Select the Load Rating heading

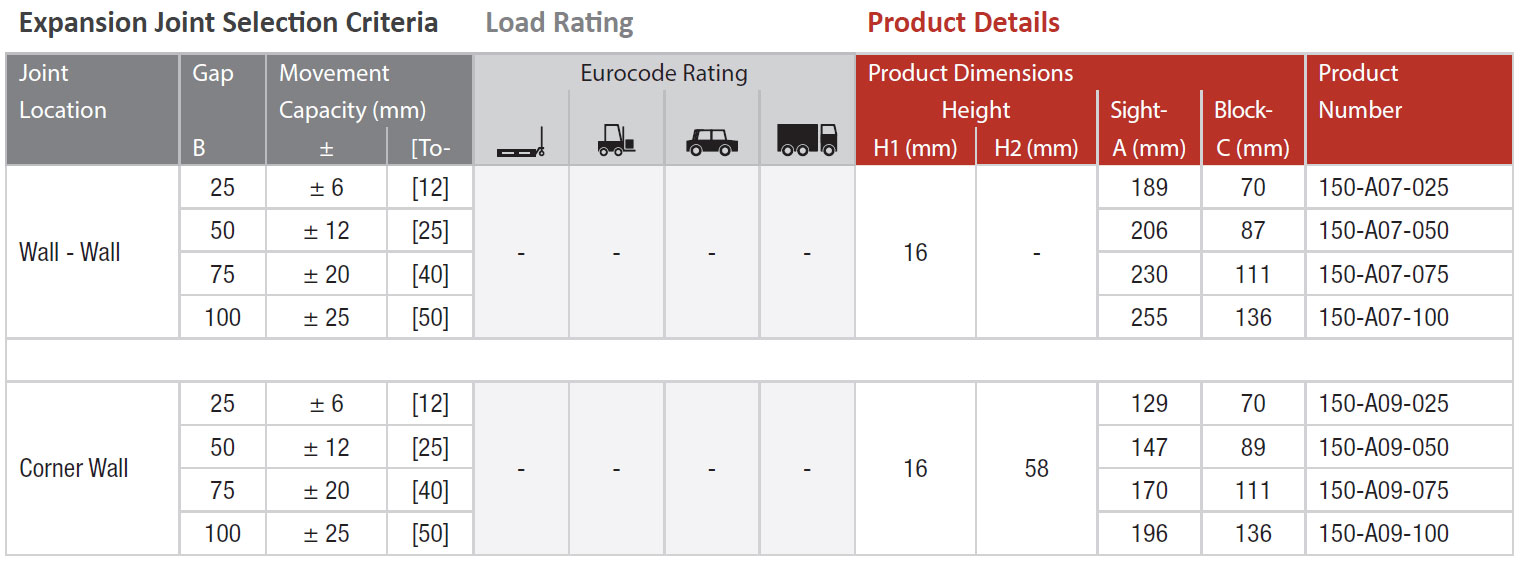click(x=559, y=22)
